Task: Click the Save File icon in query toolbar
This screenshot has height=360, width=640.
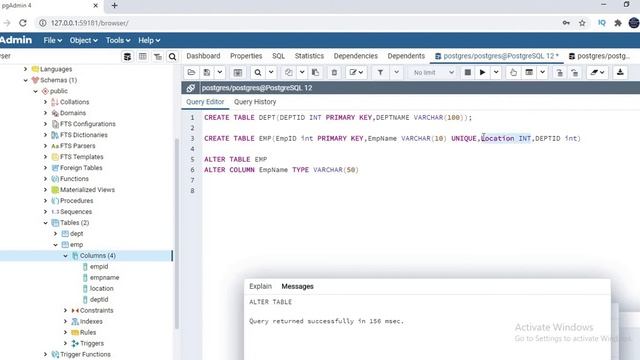Action: pyautogui.click(x=207, y=73)
